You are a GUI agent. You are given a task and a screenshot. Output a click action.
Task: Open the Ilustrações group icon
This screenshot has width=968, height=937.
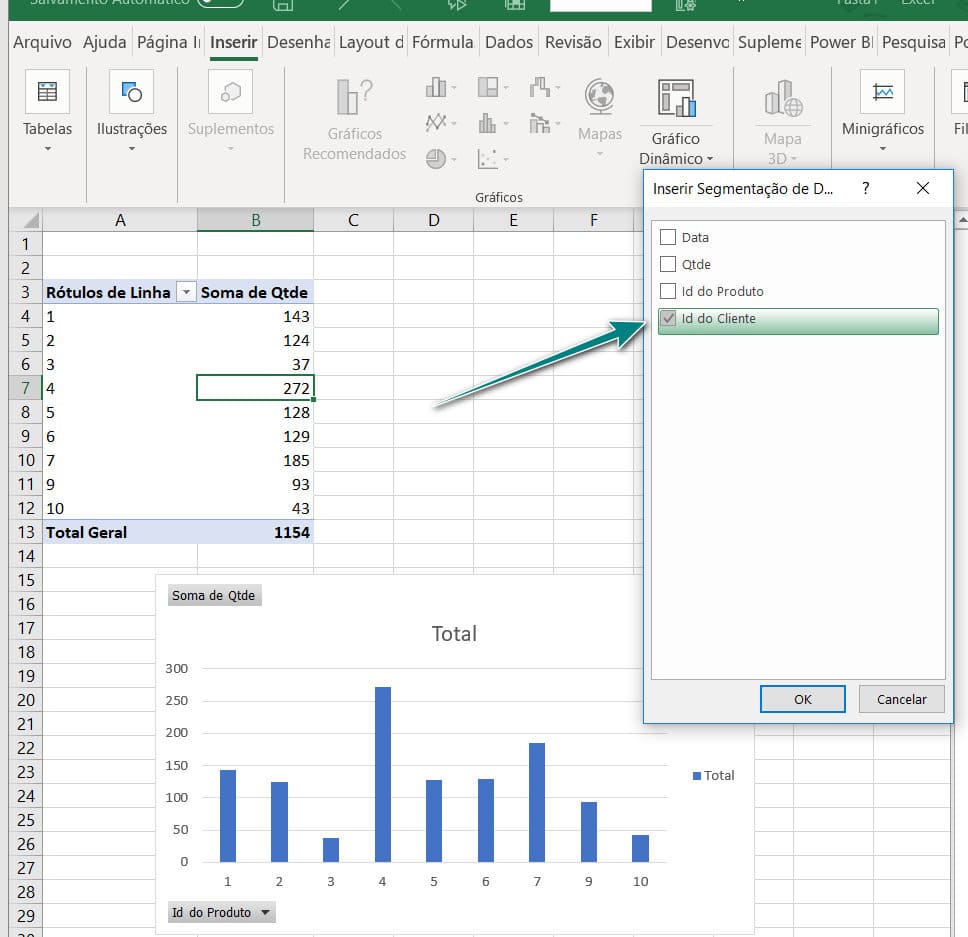[131, 91]
